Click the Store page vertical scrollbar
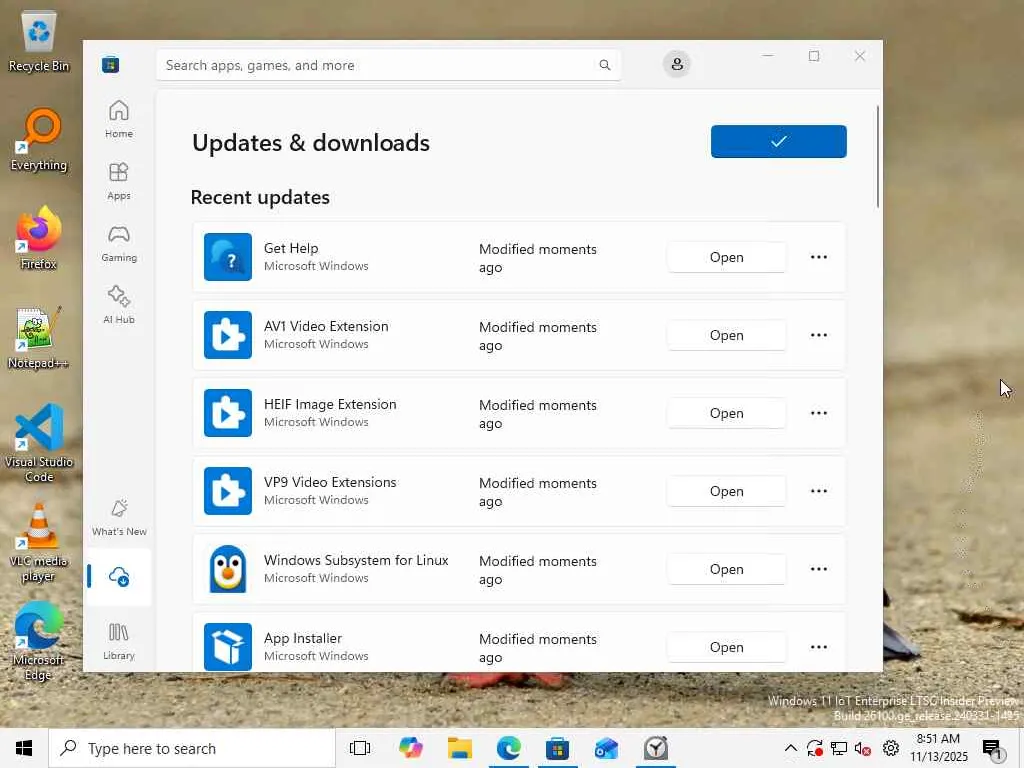 coord(877,157)
